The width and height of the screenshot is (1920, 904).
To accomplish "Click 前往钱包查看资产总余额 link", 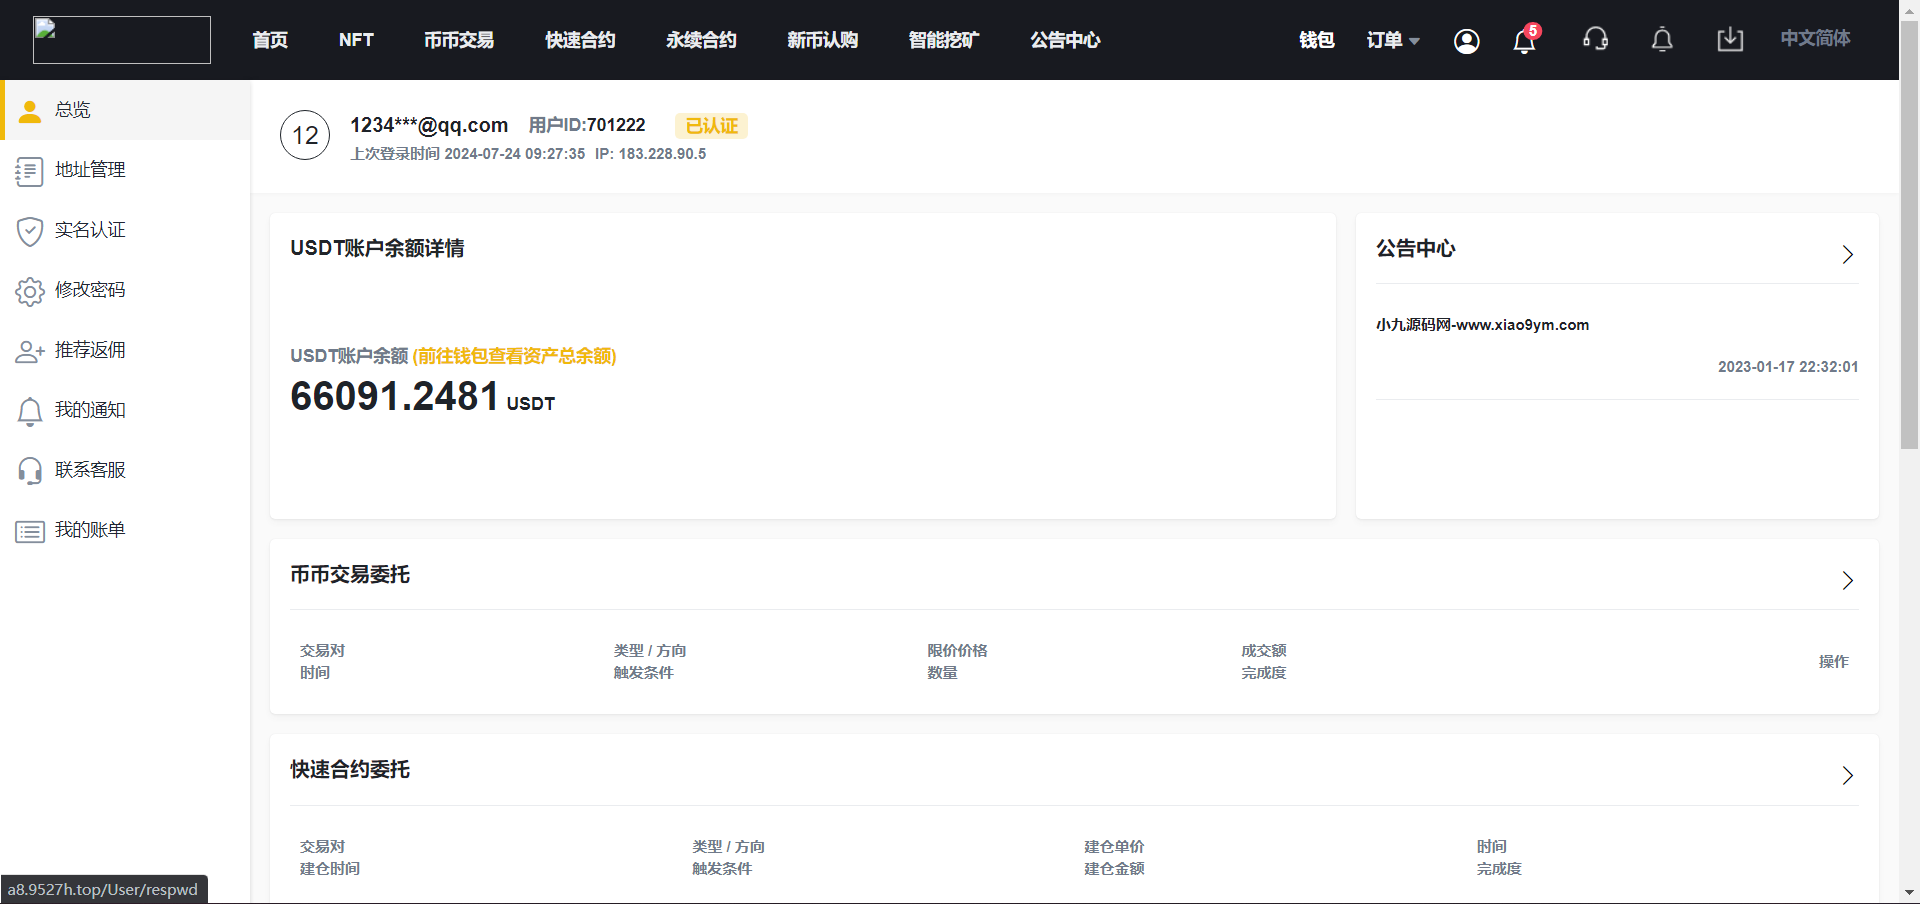I will 514,356.
